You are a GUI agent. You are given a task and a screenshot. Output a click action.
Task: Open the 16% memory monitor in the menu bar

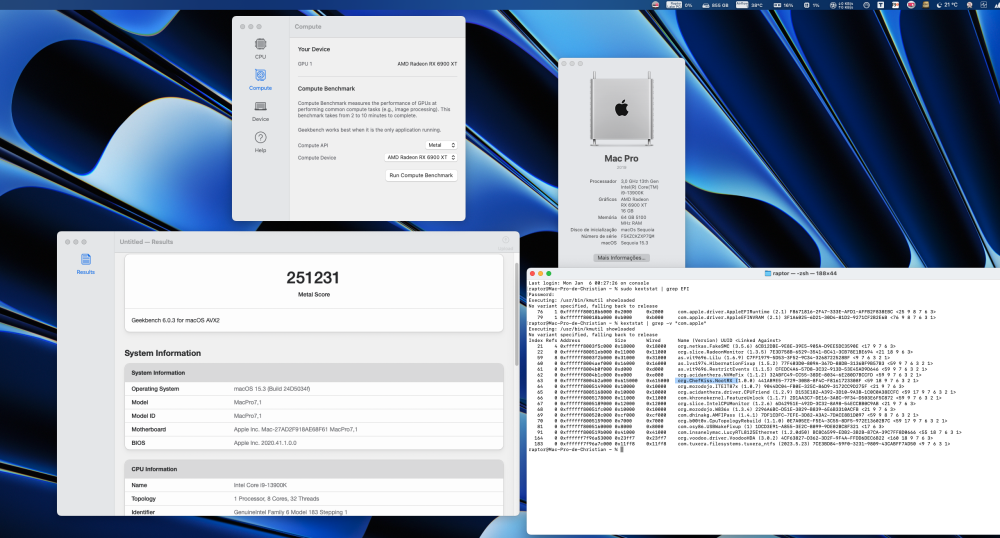[x=784, y=4]
